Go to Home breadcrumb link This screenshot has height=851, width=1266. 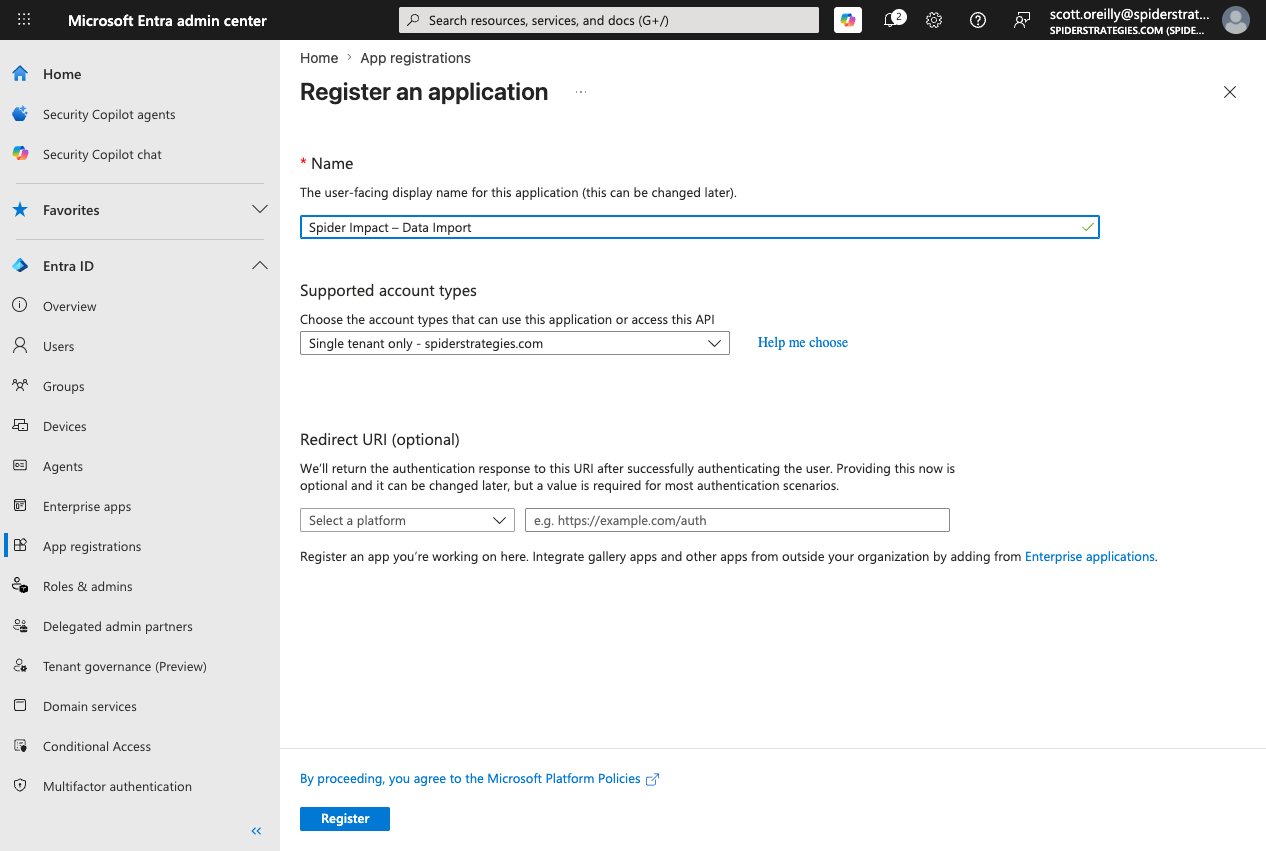click(319, 58)
